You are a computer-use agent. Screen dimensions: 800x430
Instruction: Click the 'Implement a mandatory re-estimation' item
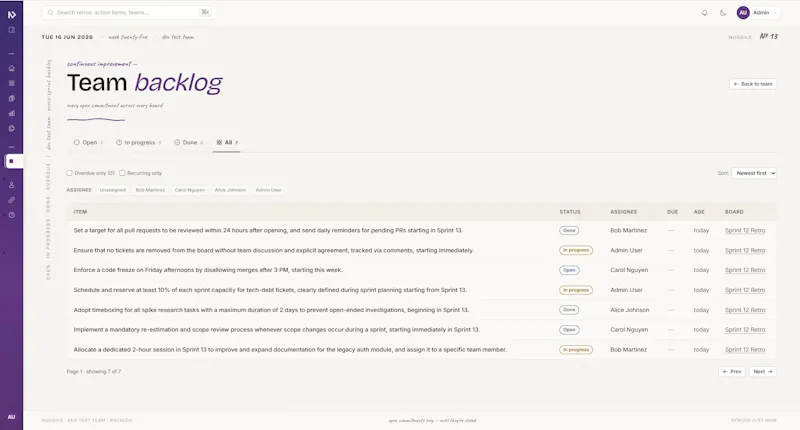click(277, 330)
